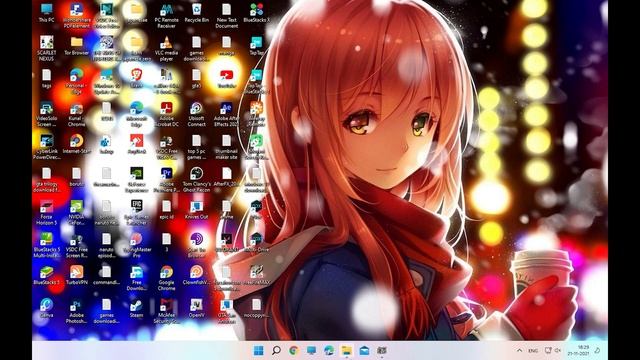Image resolution: width=640 pixels, height=360 pixels.
Task: Open the tags text file
Action: (x=46, y=78)
